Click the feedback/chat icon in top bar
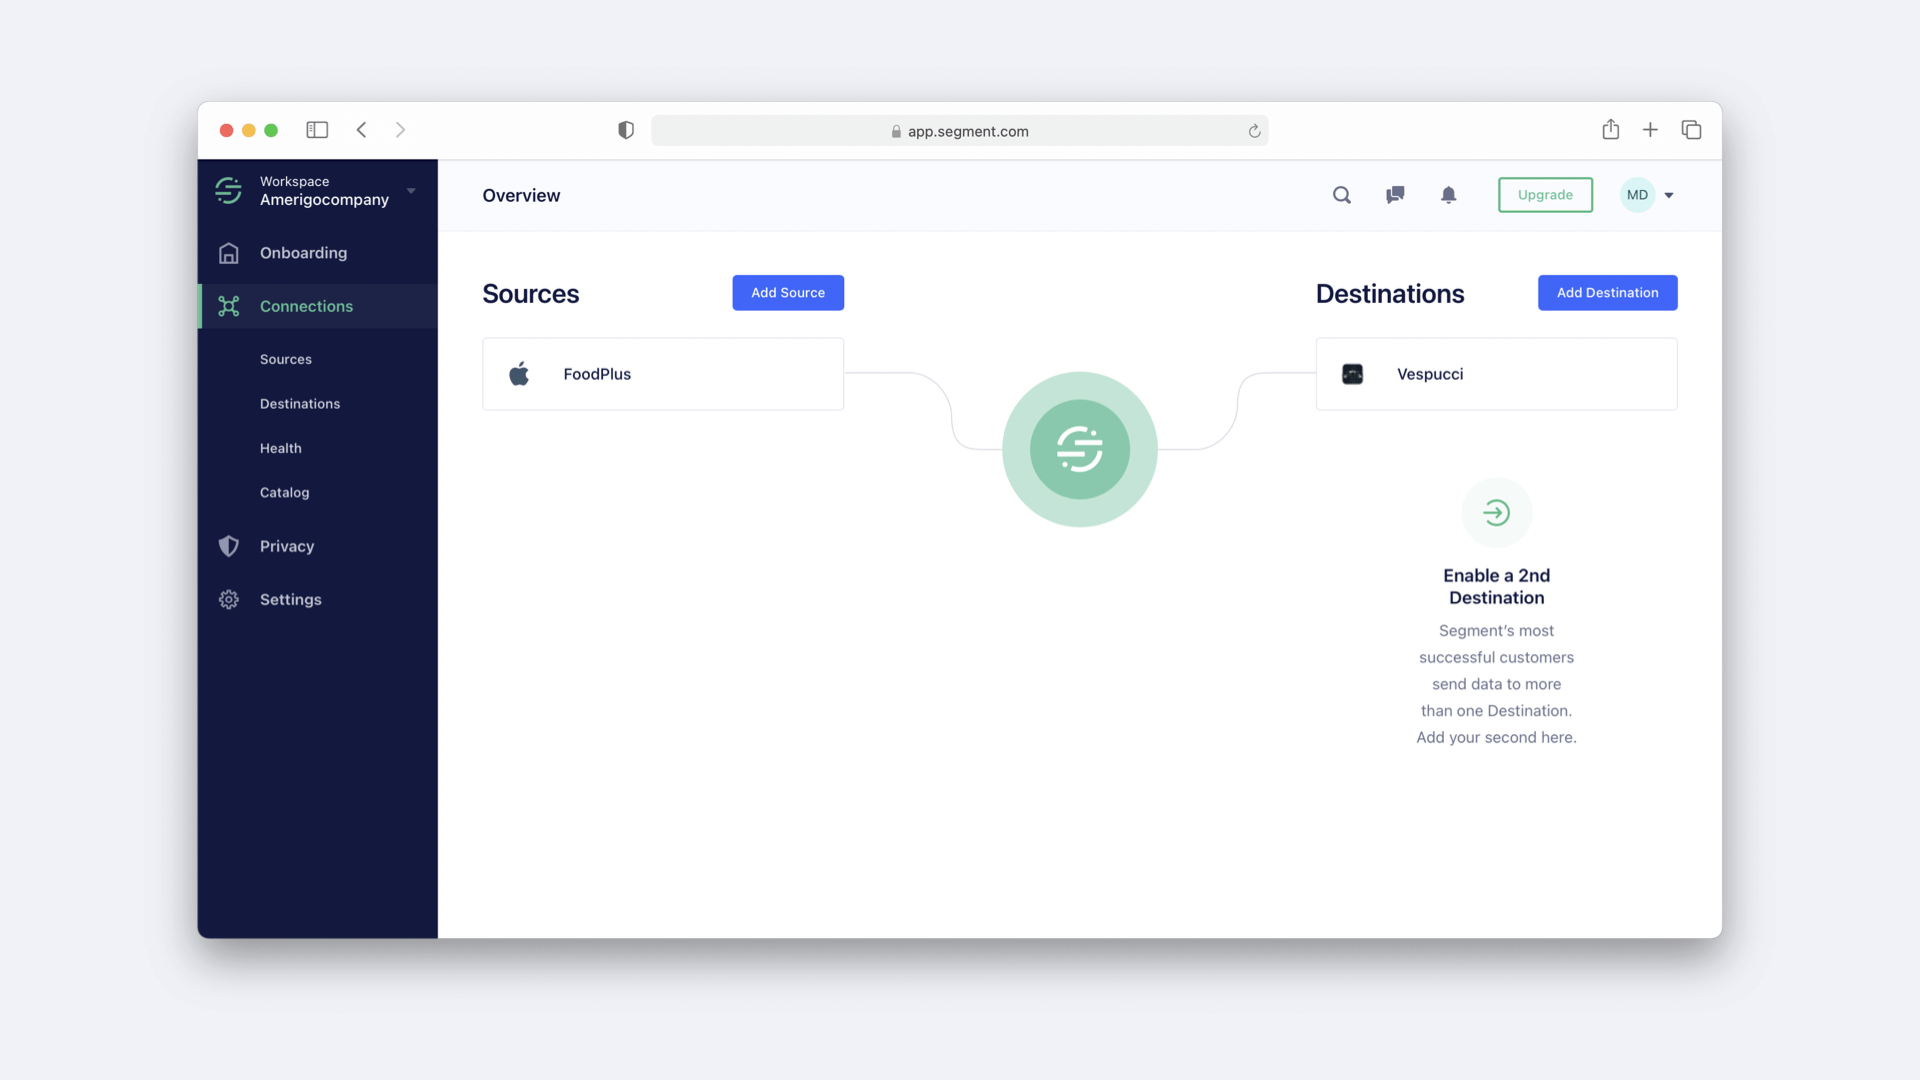This screenshot has height=1080, width=1920. [x=1394, y=194]
